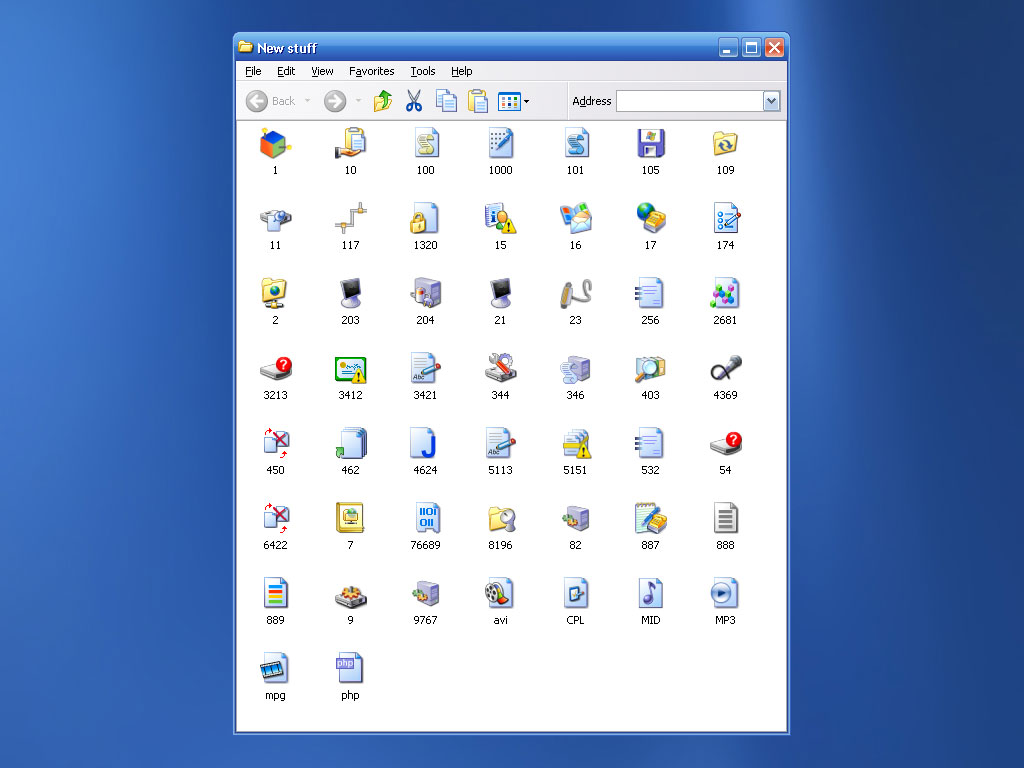Select the MID music note file icon
The width and height of the screenshot is (1024, 768).
pyautogui.click(x=650, y=594)
